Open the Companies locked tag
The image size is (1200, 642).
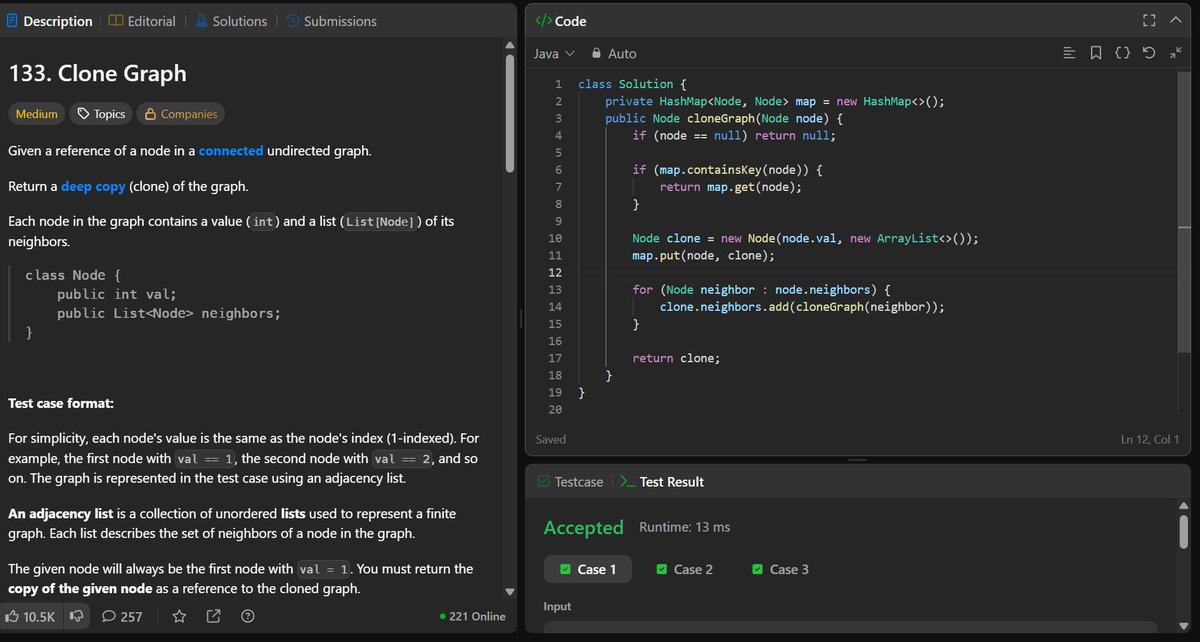pyautogui.click(x=181, y=114)
